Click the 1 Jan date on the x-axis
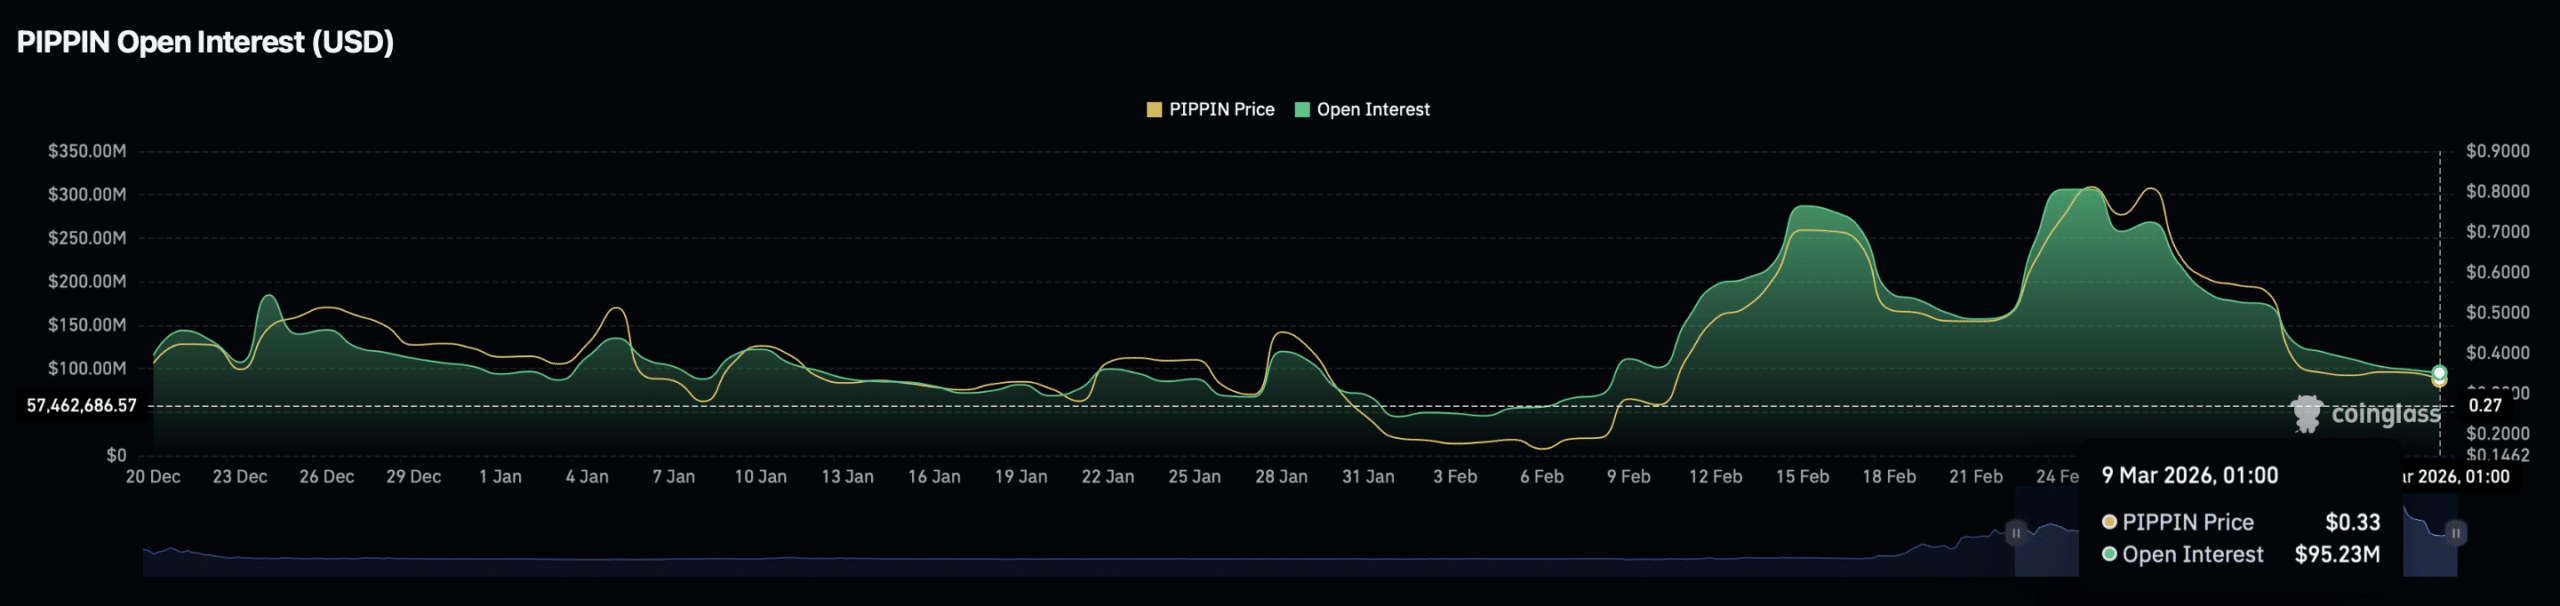2560x606 pixels. tap(500, 477)
